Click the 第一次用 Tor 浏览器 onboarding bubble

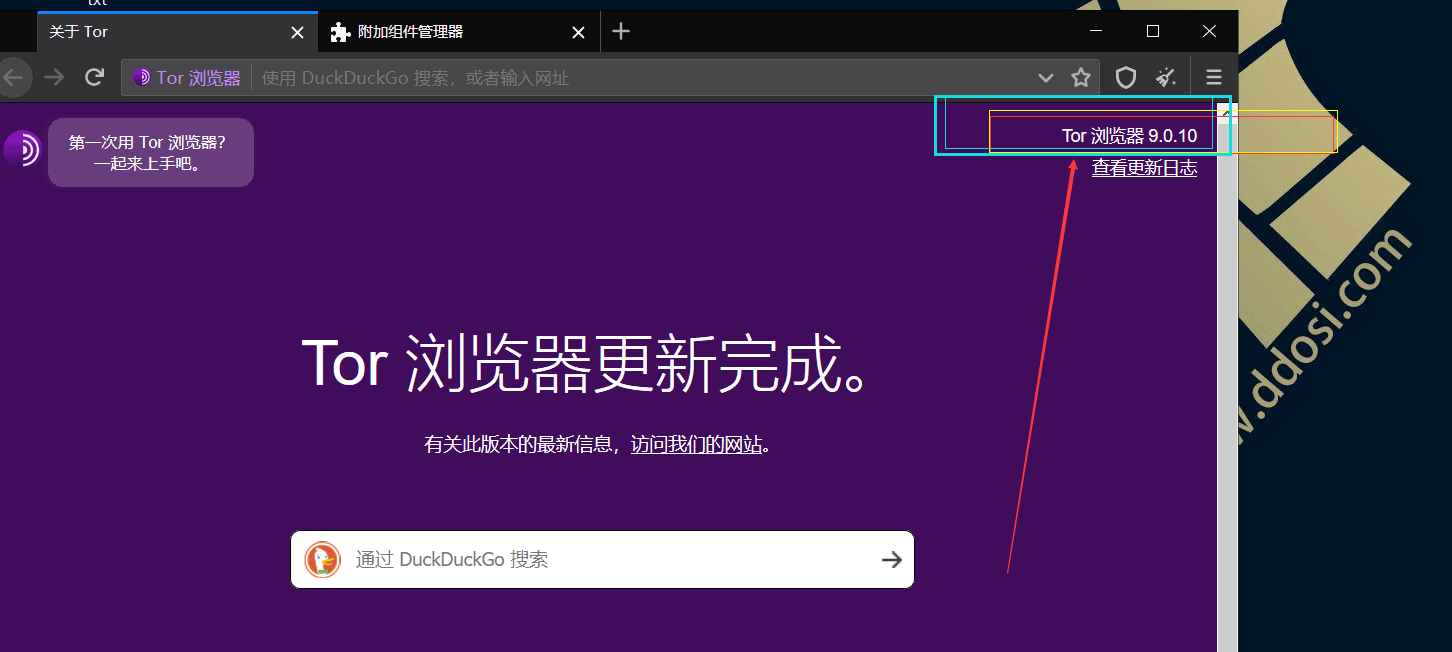[x=151, y=152]
